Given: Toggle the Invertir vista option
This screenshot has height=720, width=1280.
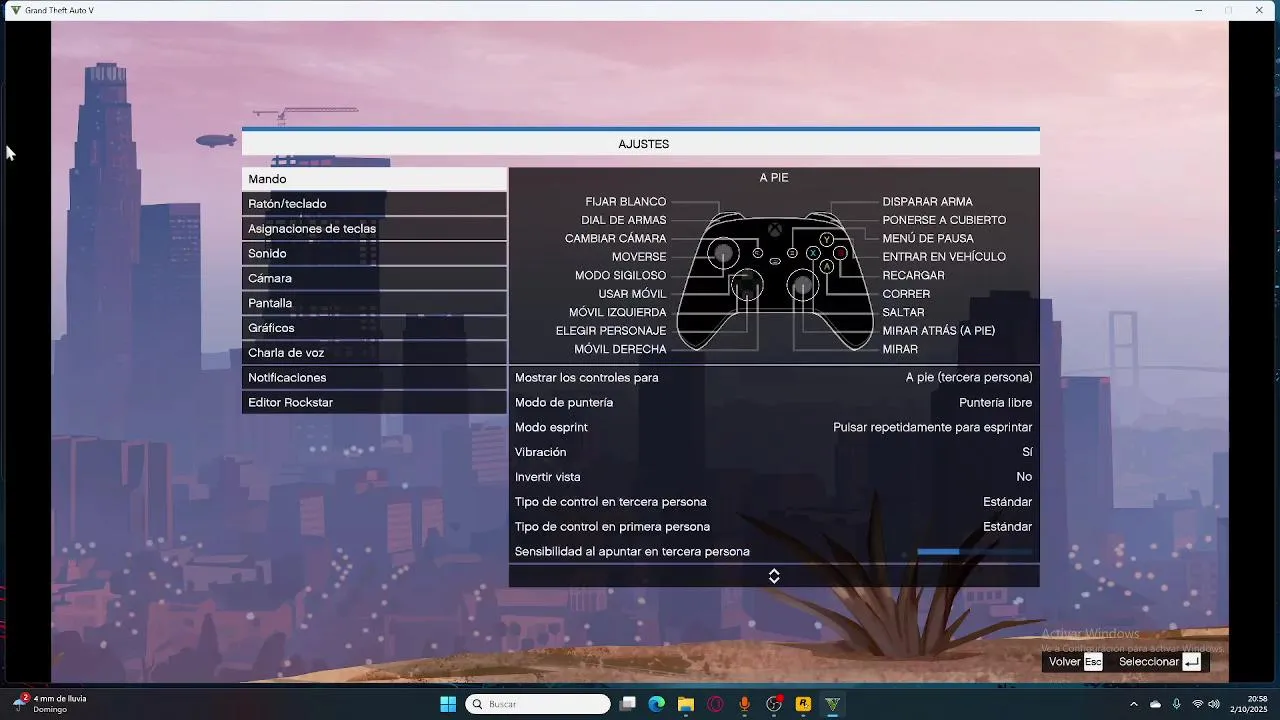Looking at the screenshot, I should [774, 477].
